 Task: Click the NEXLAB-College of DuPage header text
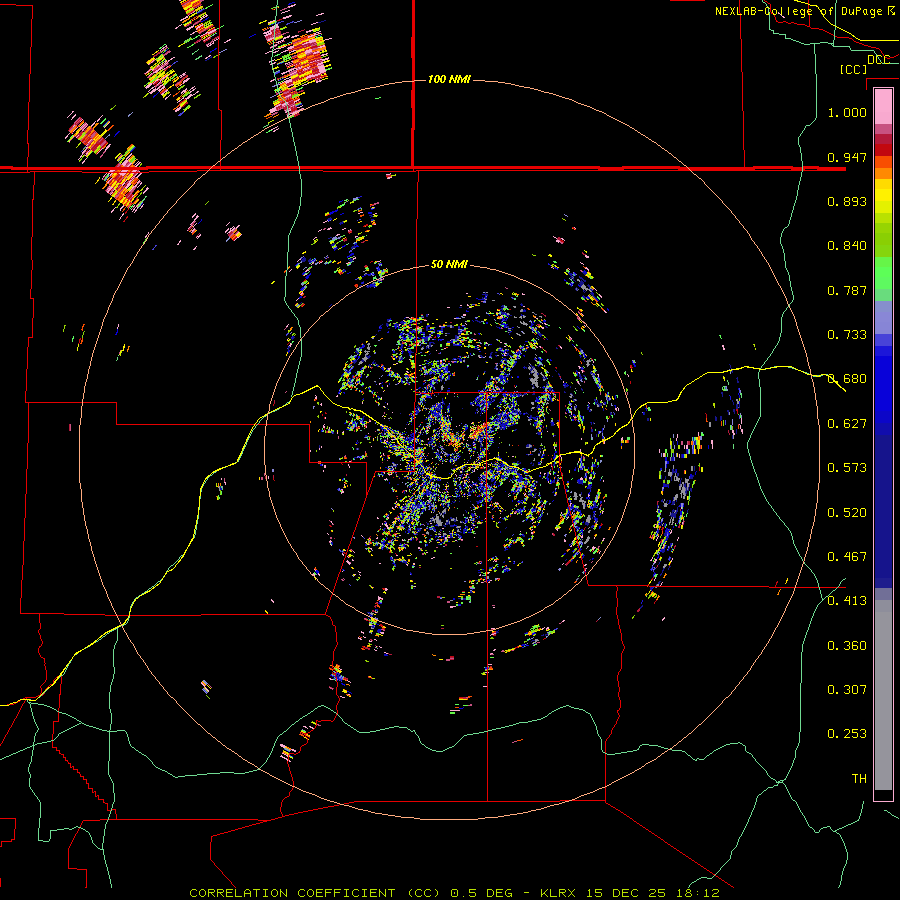[798, 11]
